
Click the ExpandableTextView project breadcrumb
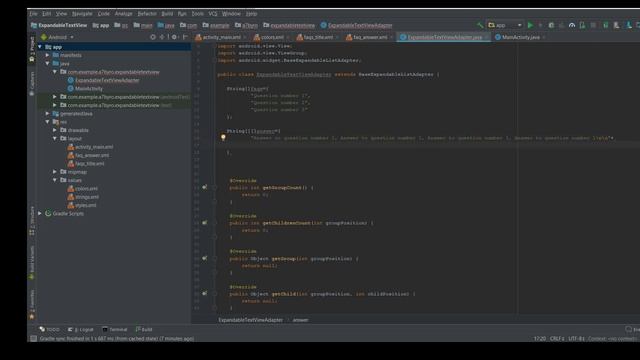click(59, 25)
